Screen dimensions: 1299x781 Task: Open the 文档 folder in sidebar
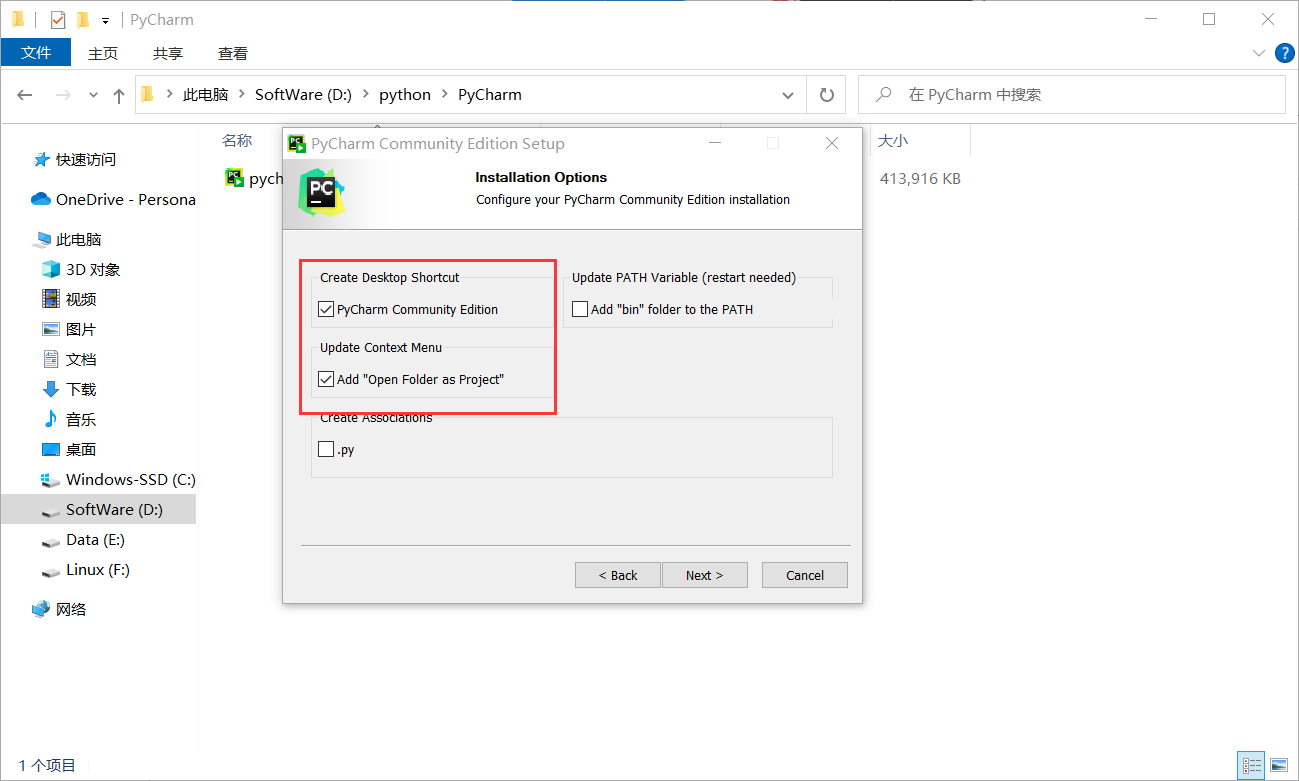tap(81, 360)
